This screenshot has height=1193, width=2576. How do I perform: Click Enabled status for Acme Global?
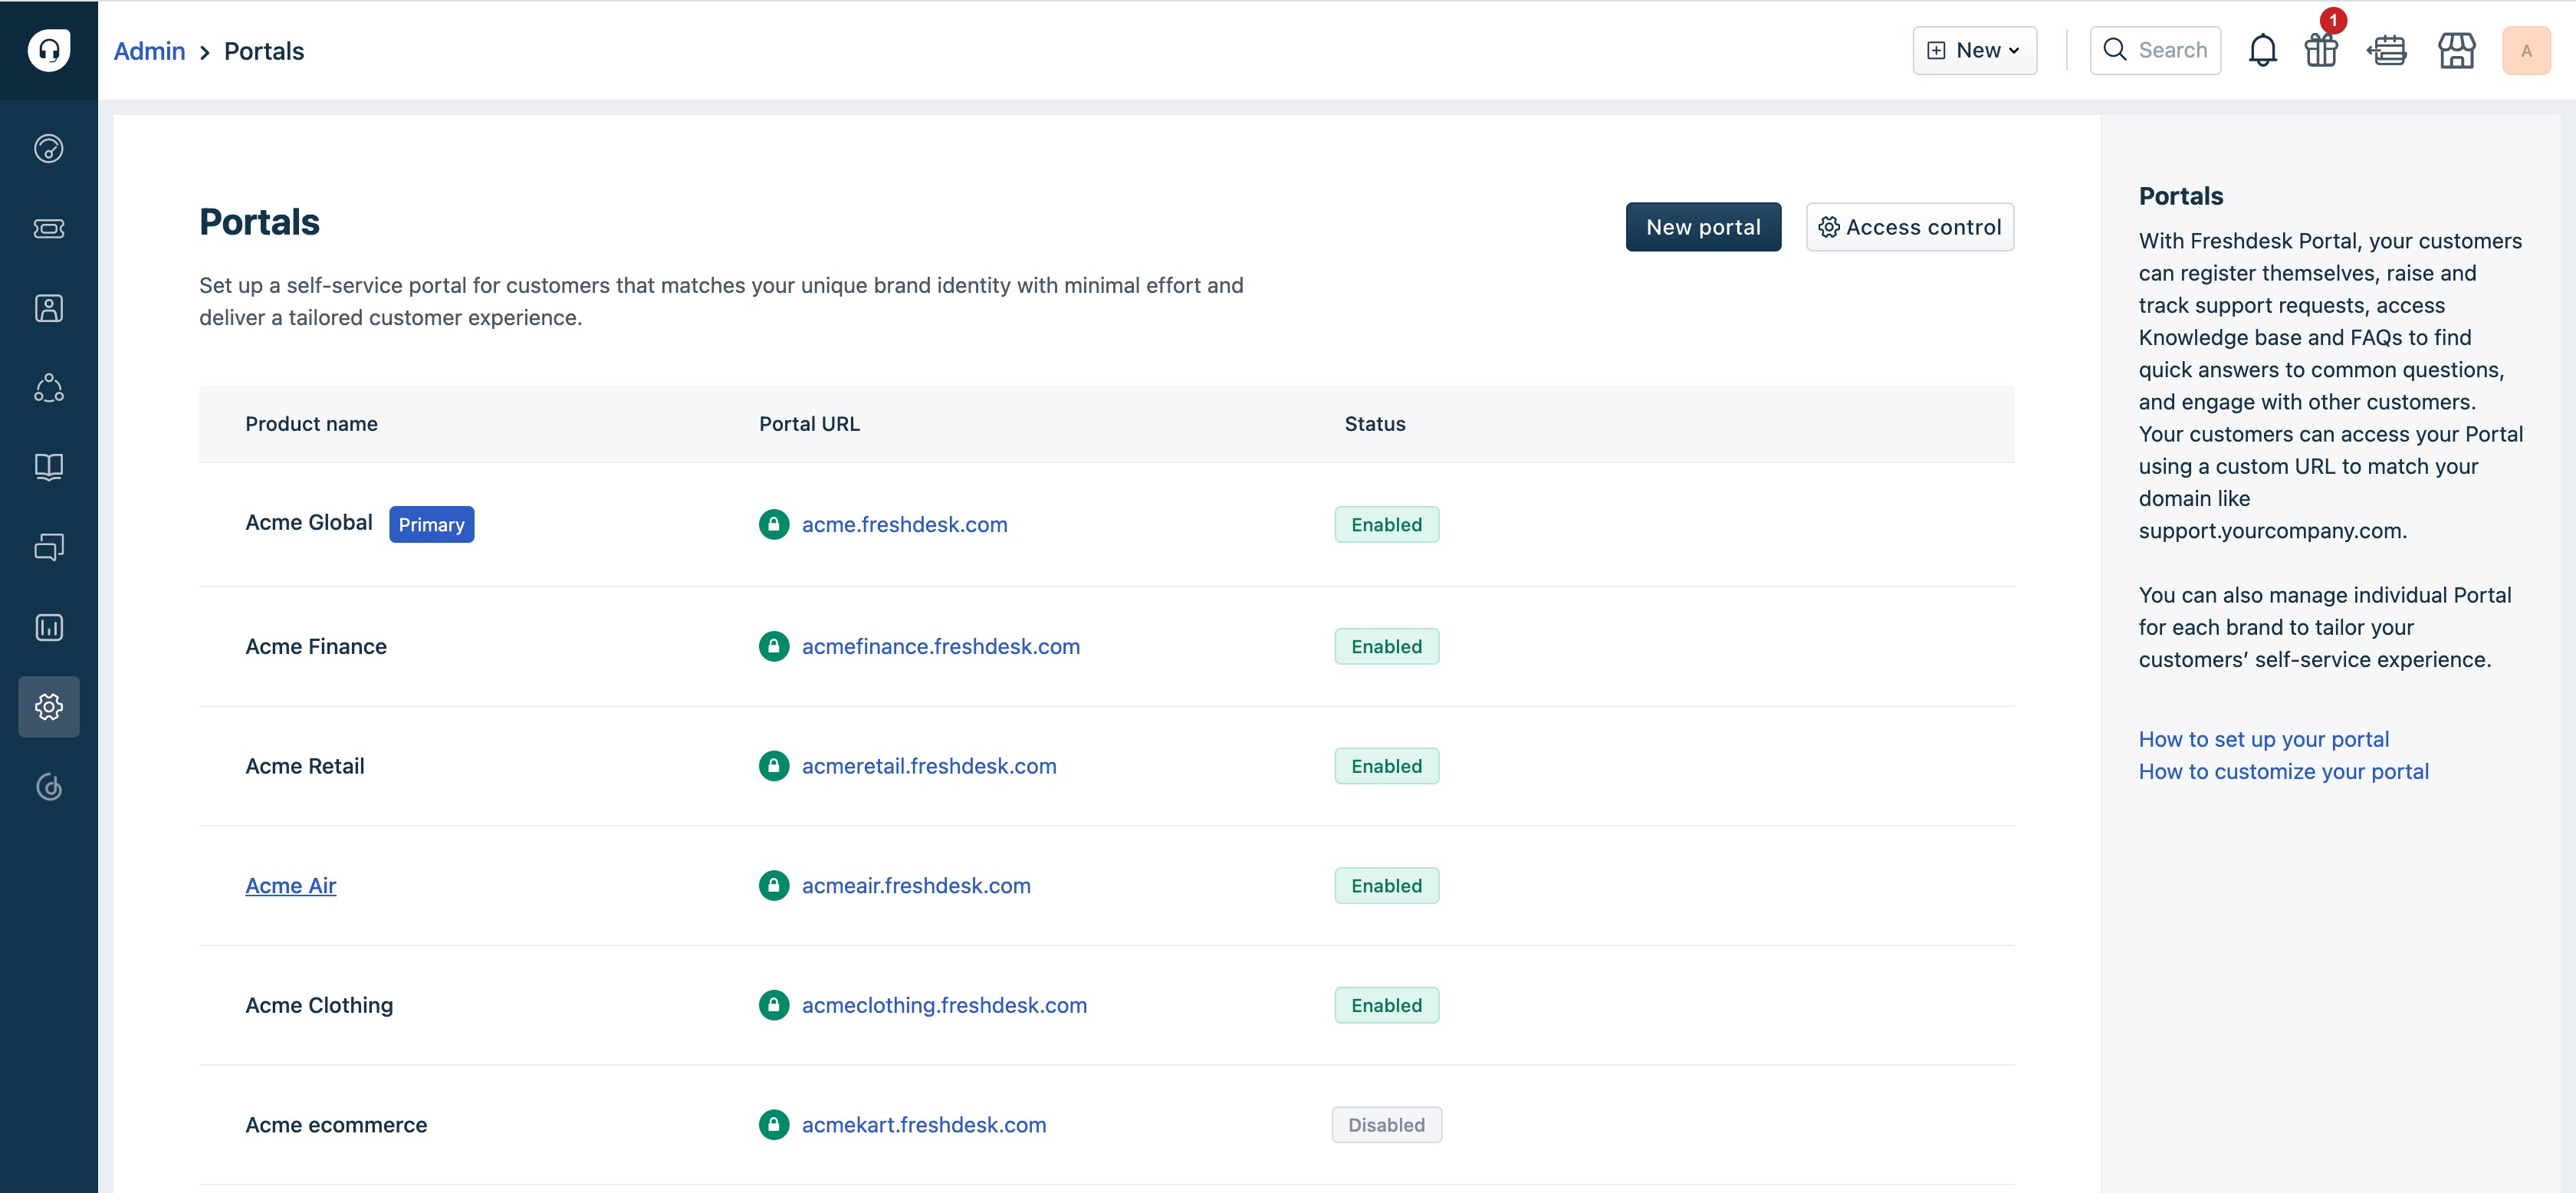(x=1387, y=524)
